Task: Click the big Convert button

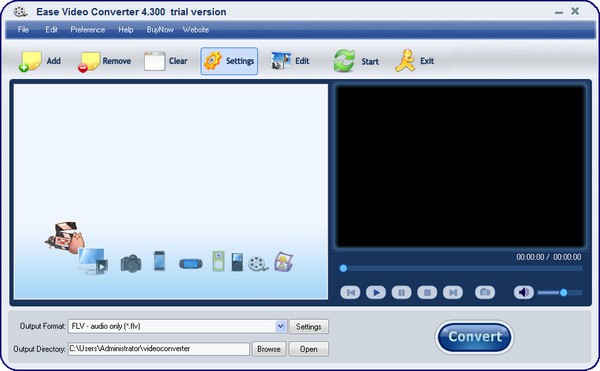Action: pyautogui.click(x=474, y=337)
